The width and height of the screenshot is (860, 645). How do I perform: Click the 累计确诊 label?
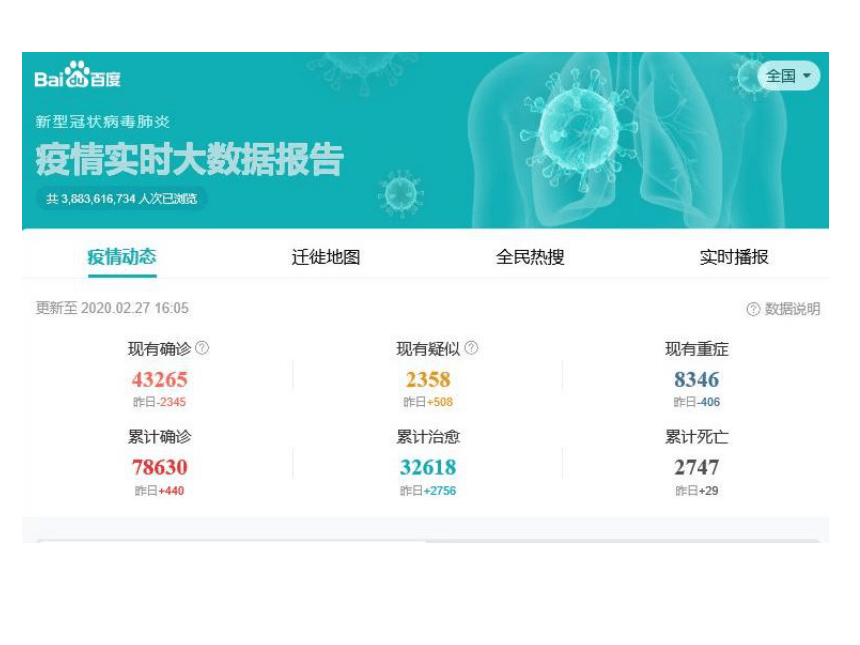pos(160,437)
